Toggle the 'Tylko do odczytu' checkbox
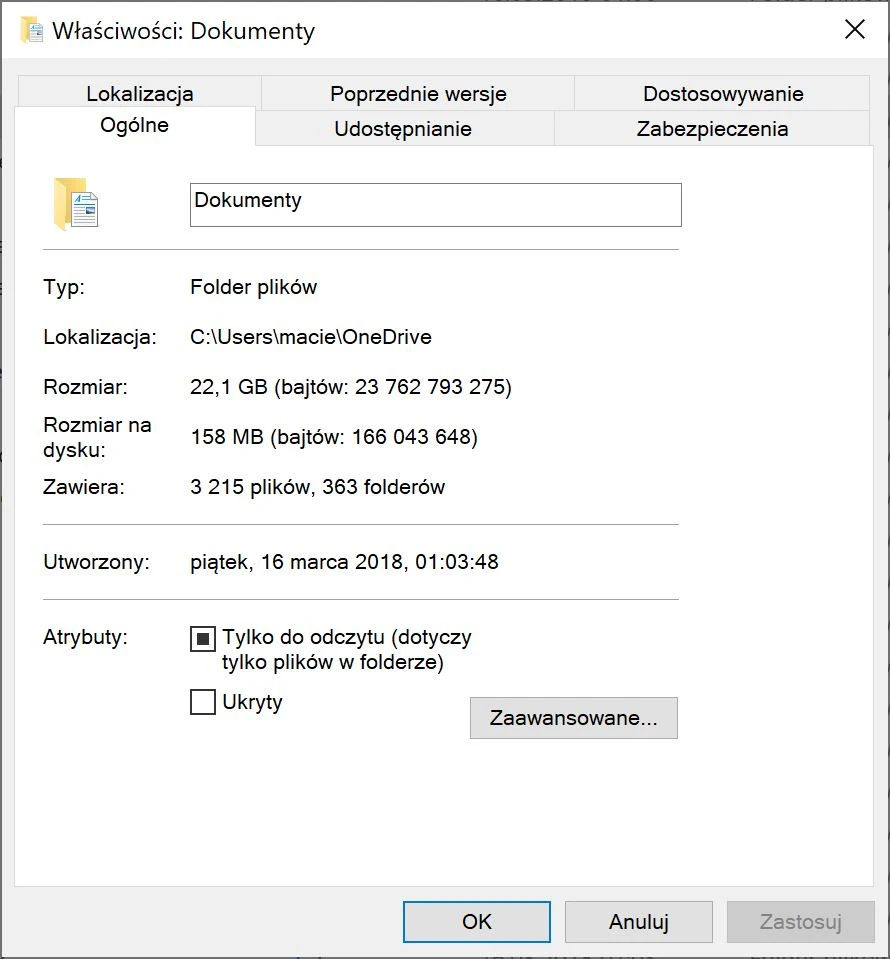Image resolution: width=890 pixels, height=959 pixels. (202, 639)
